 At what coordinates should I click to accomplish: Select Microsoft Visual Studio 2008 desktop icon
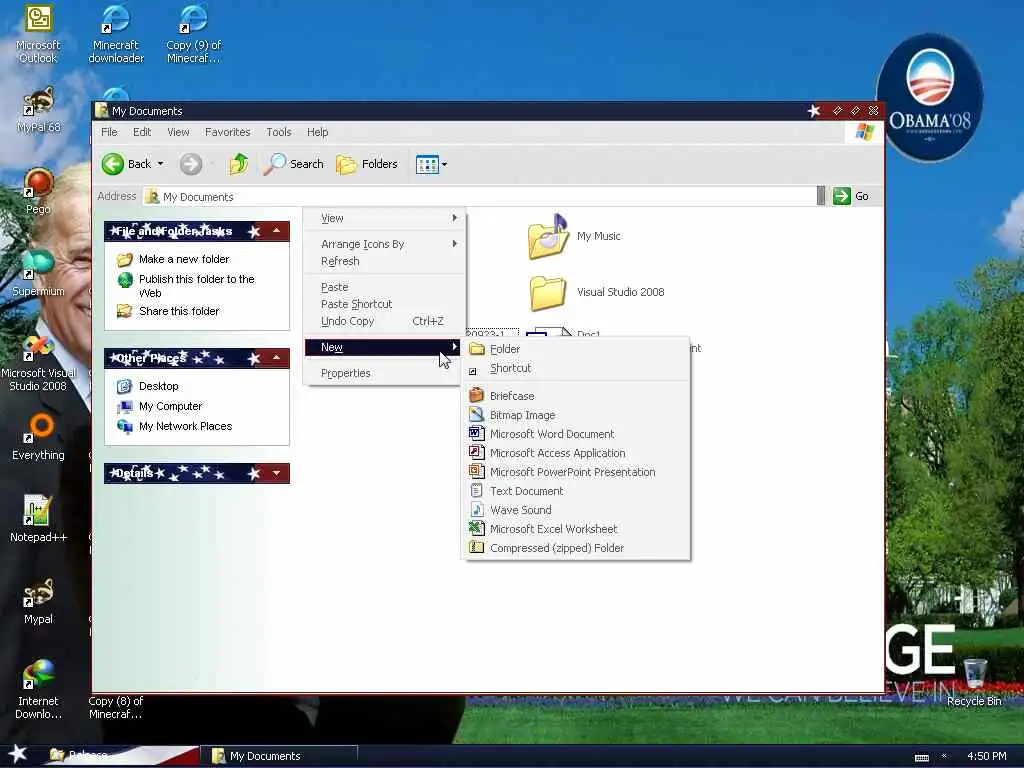[38, 363]
